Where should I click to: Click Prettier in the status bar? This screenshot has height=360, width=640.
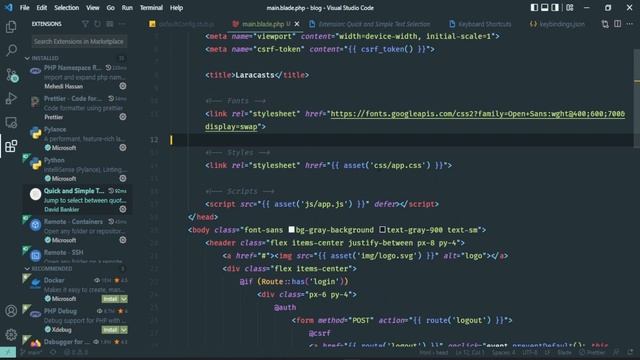click(x=592, y=352)
